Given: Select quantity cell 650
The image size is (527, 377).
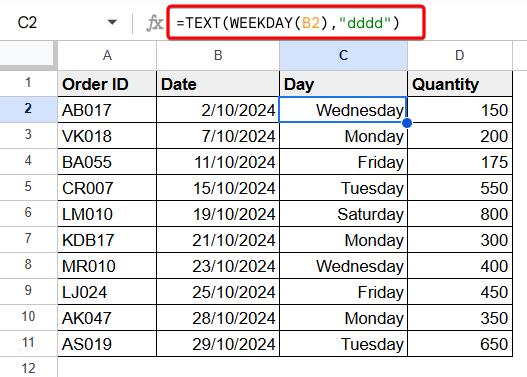Looking at the screenshot, I should (460, 344).
